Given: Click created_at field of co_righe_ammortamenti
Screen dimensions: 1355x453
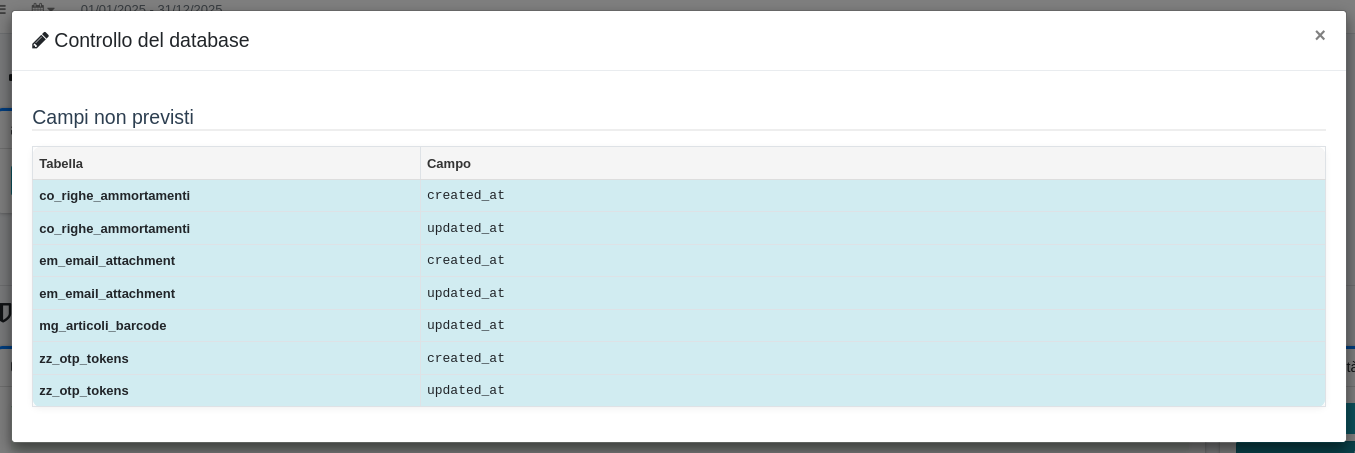Looking at the screenshot, I should [466, 196].
